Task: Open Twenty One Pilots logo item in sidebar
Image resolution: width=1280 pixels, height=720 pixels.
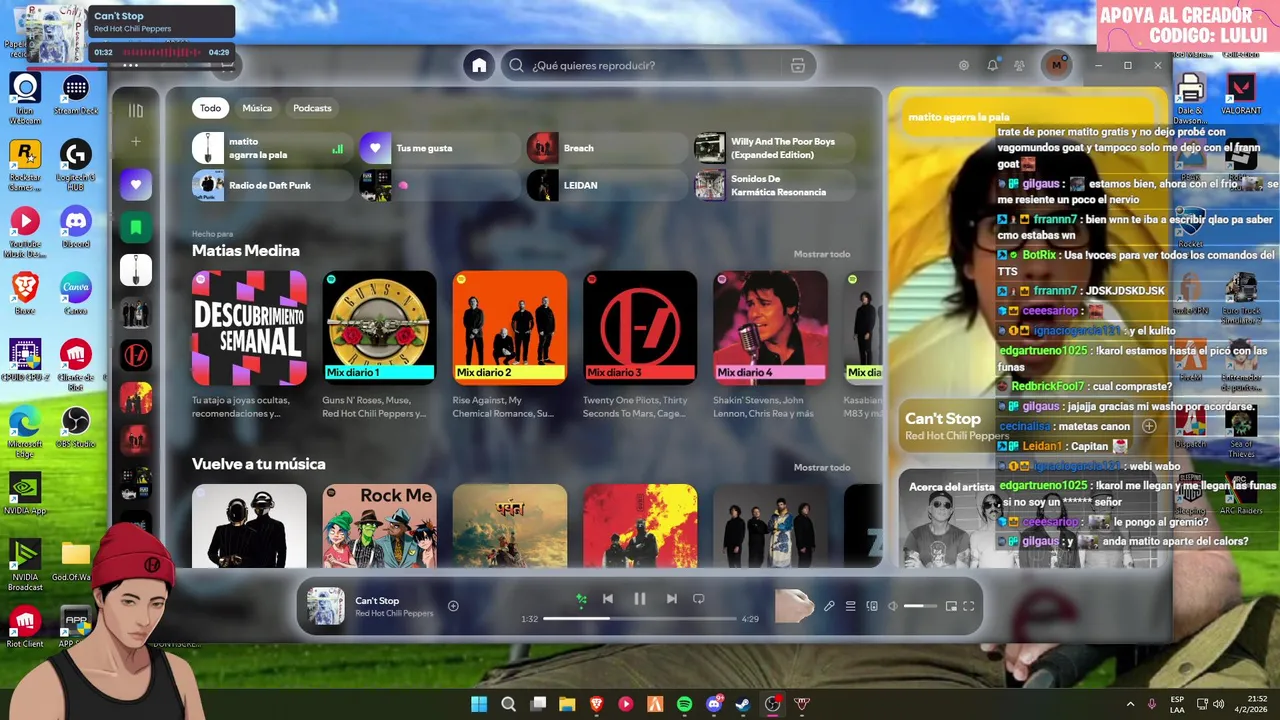Action: [136, 355]
